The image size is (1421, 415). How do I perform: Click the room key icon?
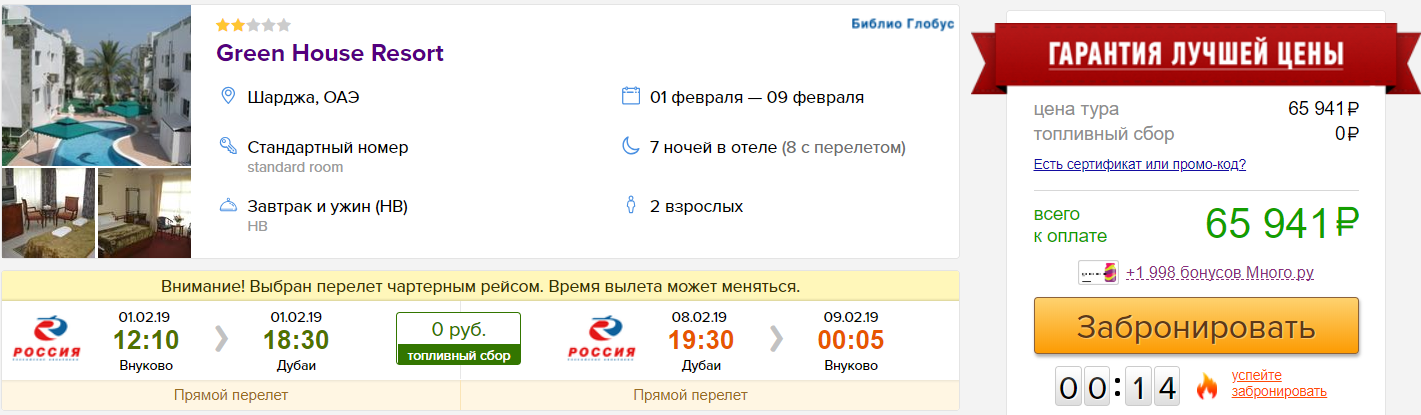pos(228,147)
